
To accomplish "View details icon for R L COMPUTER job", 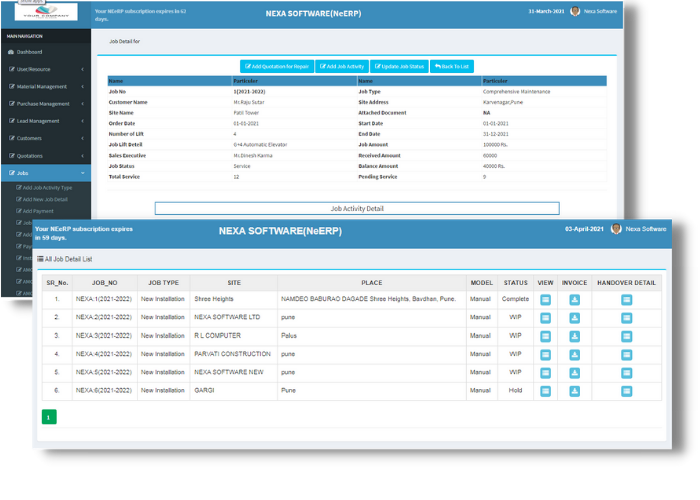I will pyautogui.click(x=546, y=336).
